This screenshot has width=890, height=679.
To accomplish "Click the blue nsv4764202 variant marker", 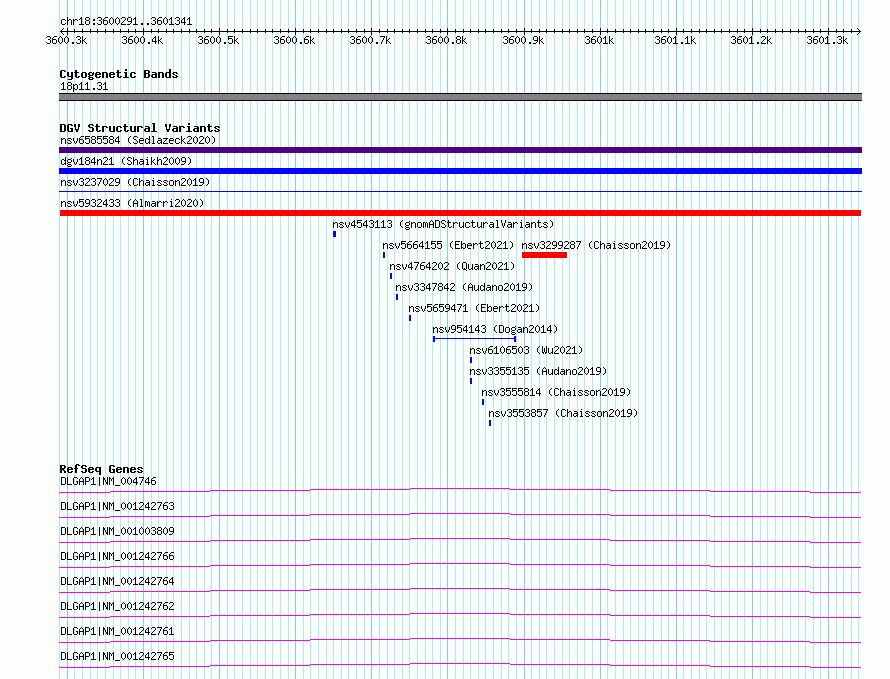I will coord(391,276).
